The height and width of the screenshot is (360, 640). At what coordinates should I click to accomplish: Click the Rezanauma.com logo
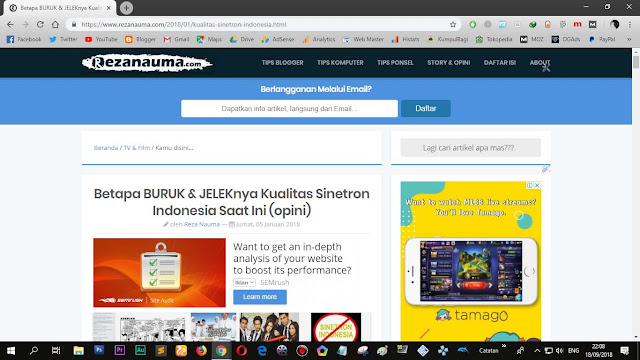point(147,63)
